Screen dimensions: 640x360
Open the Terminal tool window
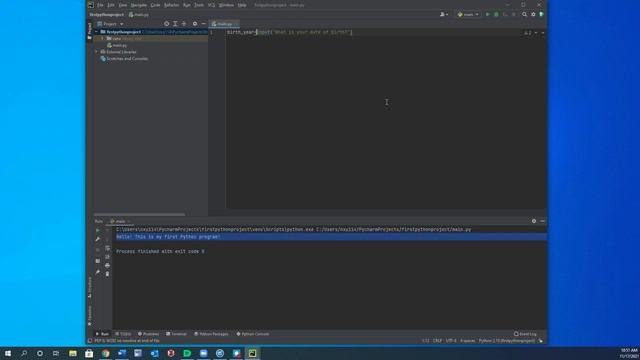(x=176, y=334)
